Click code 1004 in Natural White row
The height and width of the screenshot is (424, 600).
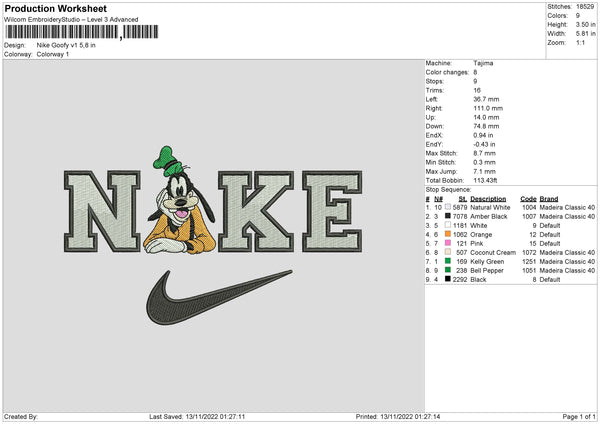coord(529,207)
